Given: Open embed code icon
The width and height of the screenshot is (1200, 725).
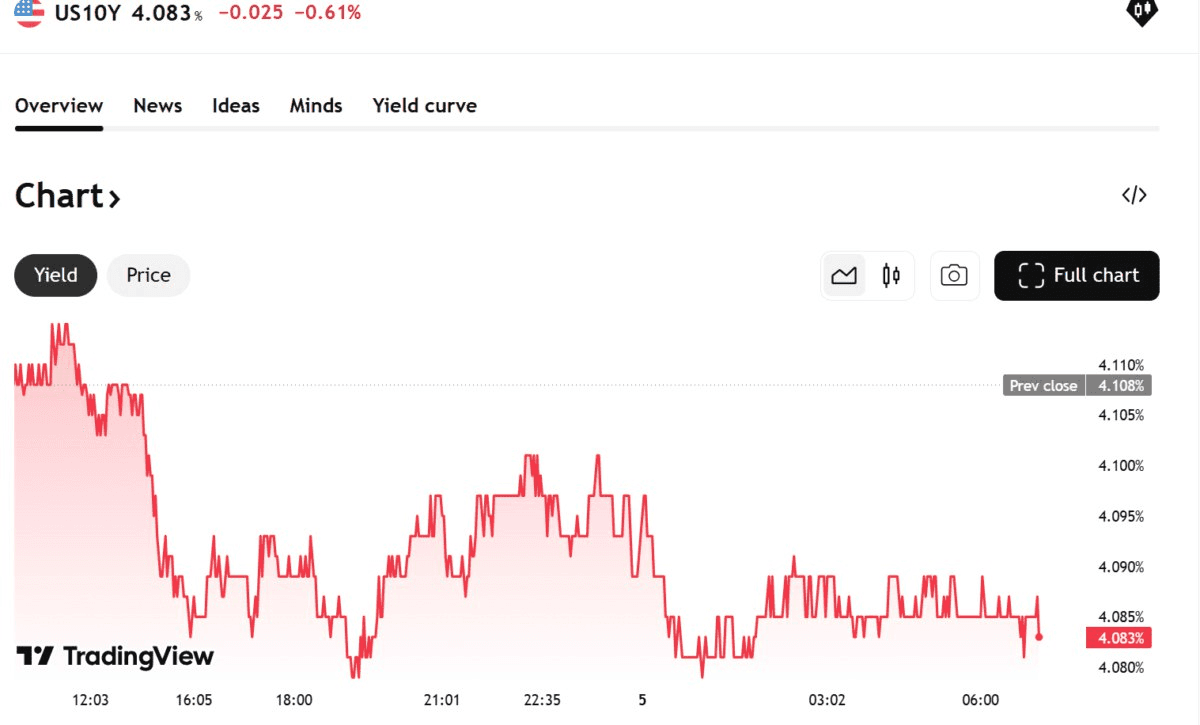Looking at the screenshot, I should coord(1134,196).
